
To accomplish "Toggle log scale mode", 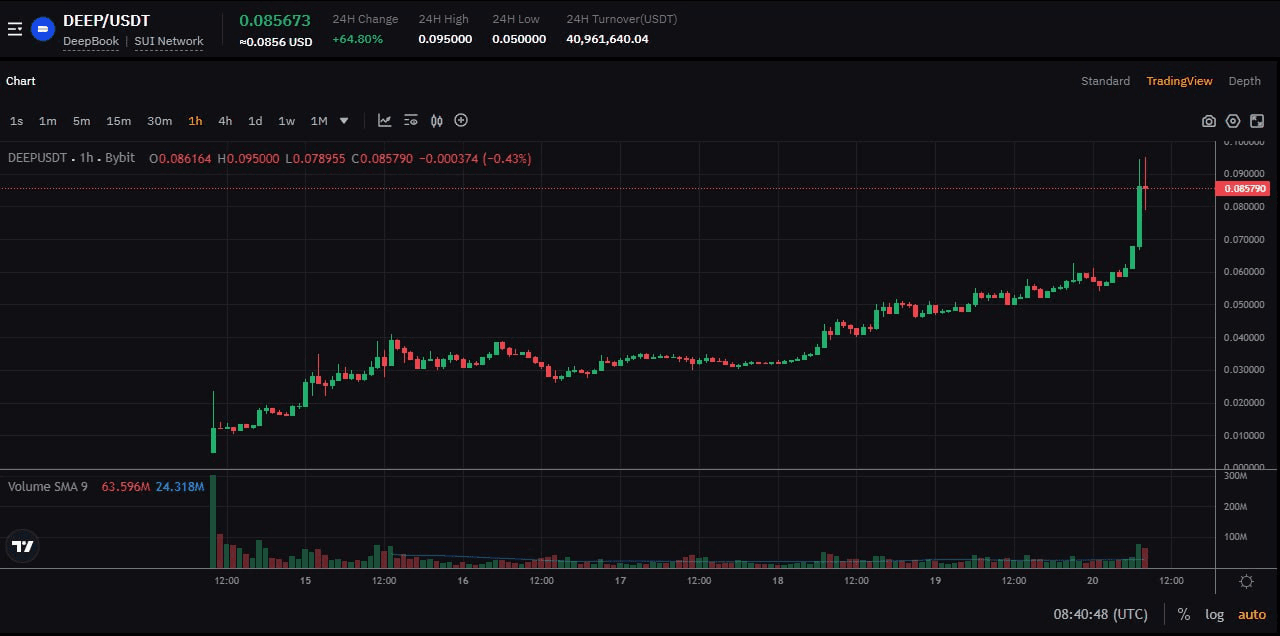I will tap(1214, 614).
